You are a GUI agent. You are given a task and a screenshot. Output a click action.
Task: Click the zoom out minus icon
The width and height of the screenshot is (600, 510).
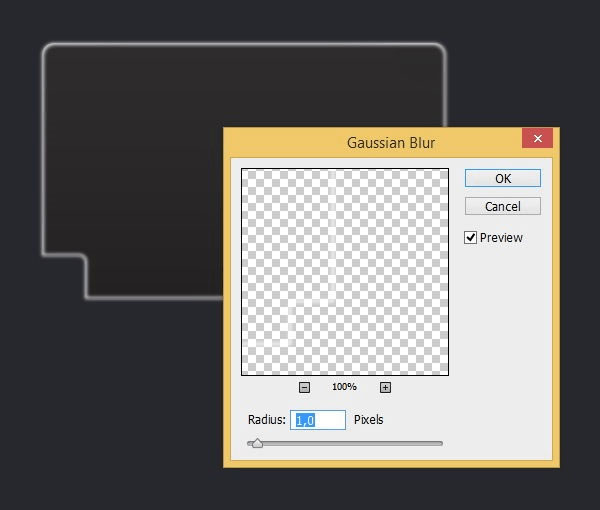tap(304, 387)
